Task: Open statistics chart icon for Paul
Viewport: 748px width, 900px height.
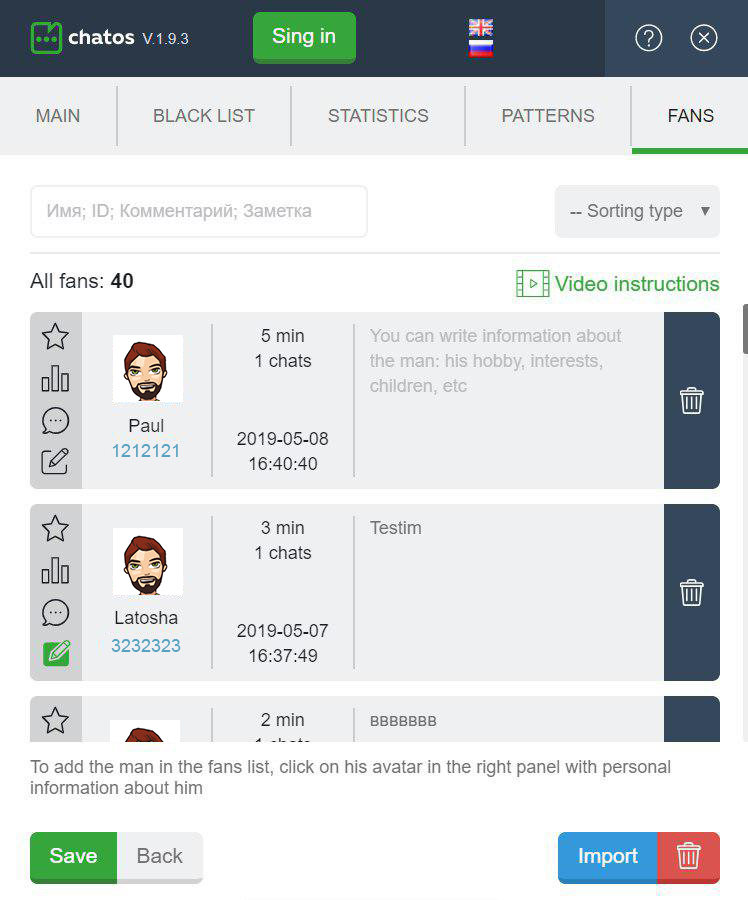Action: click(x=55, y=379)
